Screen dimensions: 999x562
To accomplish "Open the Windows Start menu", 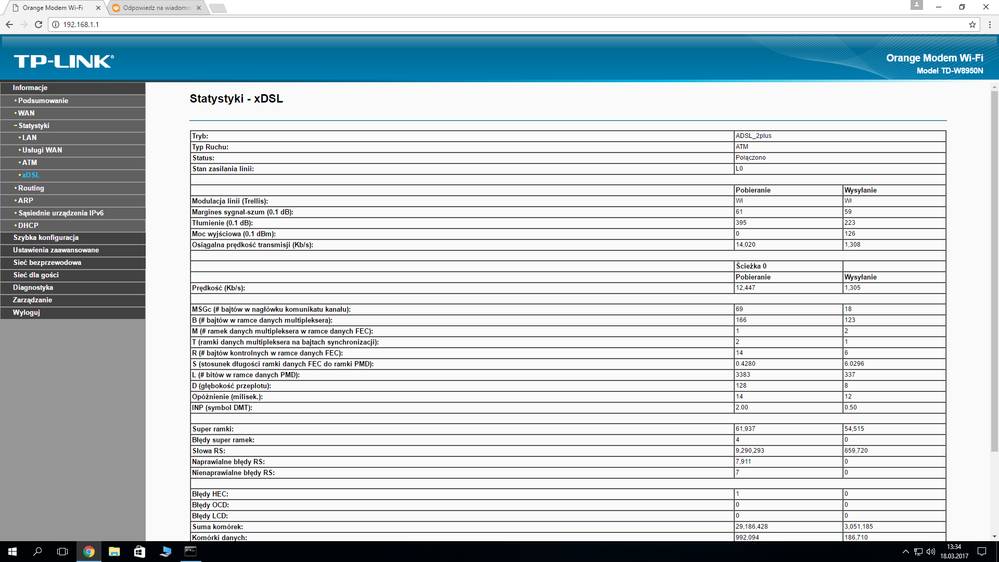I will pos(12,551).
